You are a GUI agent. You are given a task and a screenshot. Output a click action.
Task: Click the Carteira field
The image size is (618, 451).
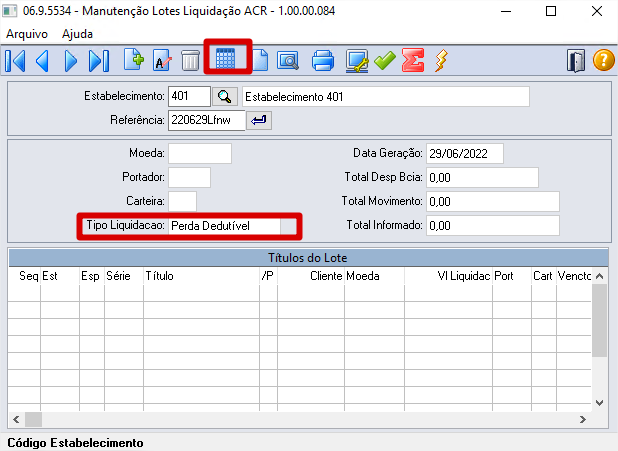(x=182, y=201)
